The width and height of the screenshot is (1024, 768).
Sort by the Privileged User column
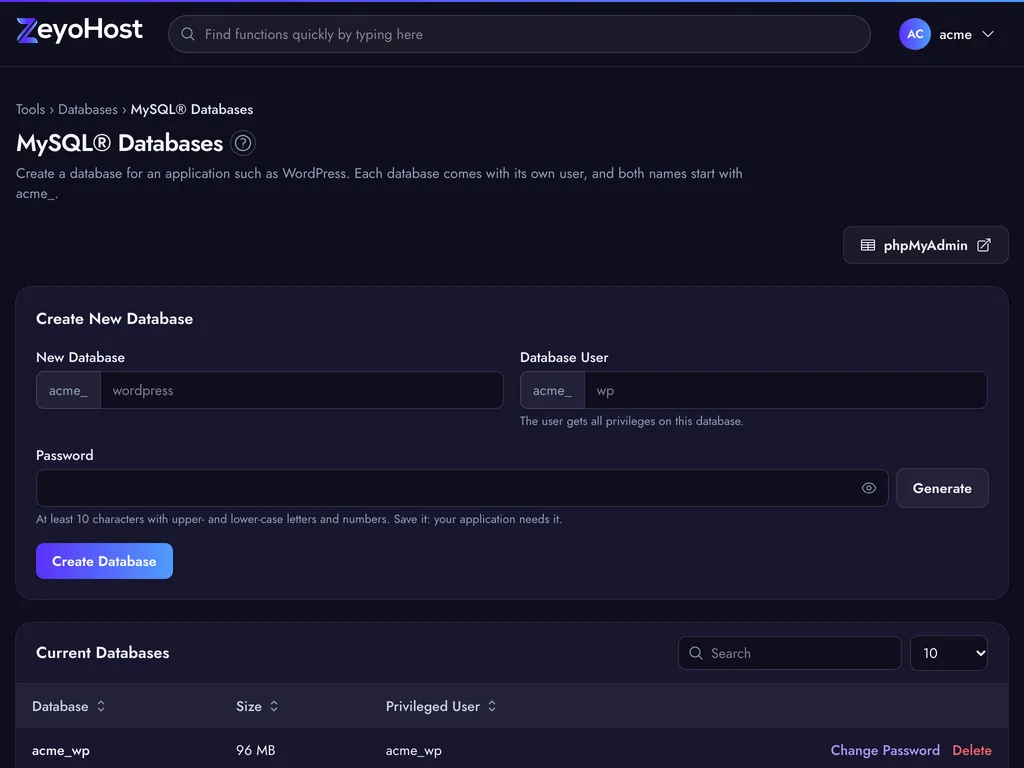(441, 706)
